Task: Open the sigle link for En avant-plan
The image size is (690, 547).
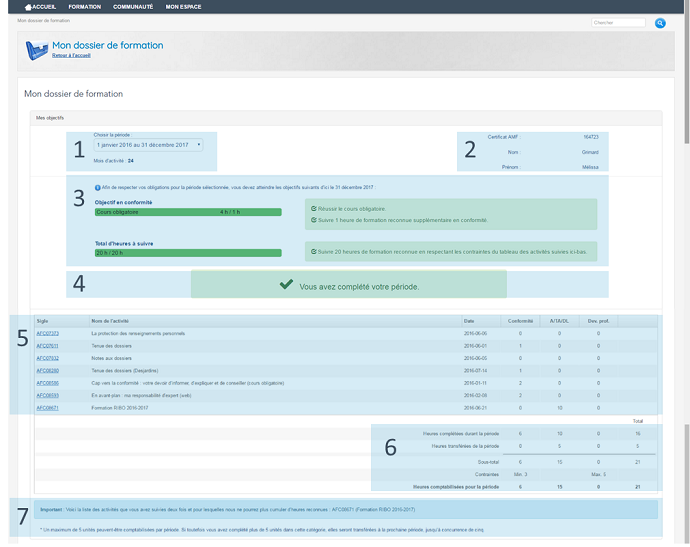Action: pos(48,396)
